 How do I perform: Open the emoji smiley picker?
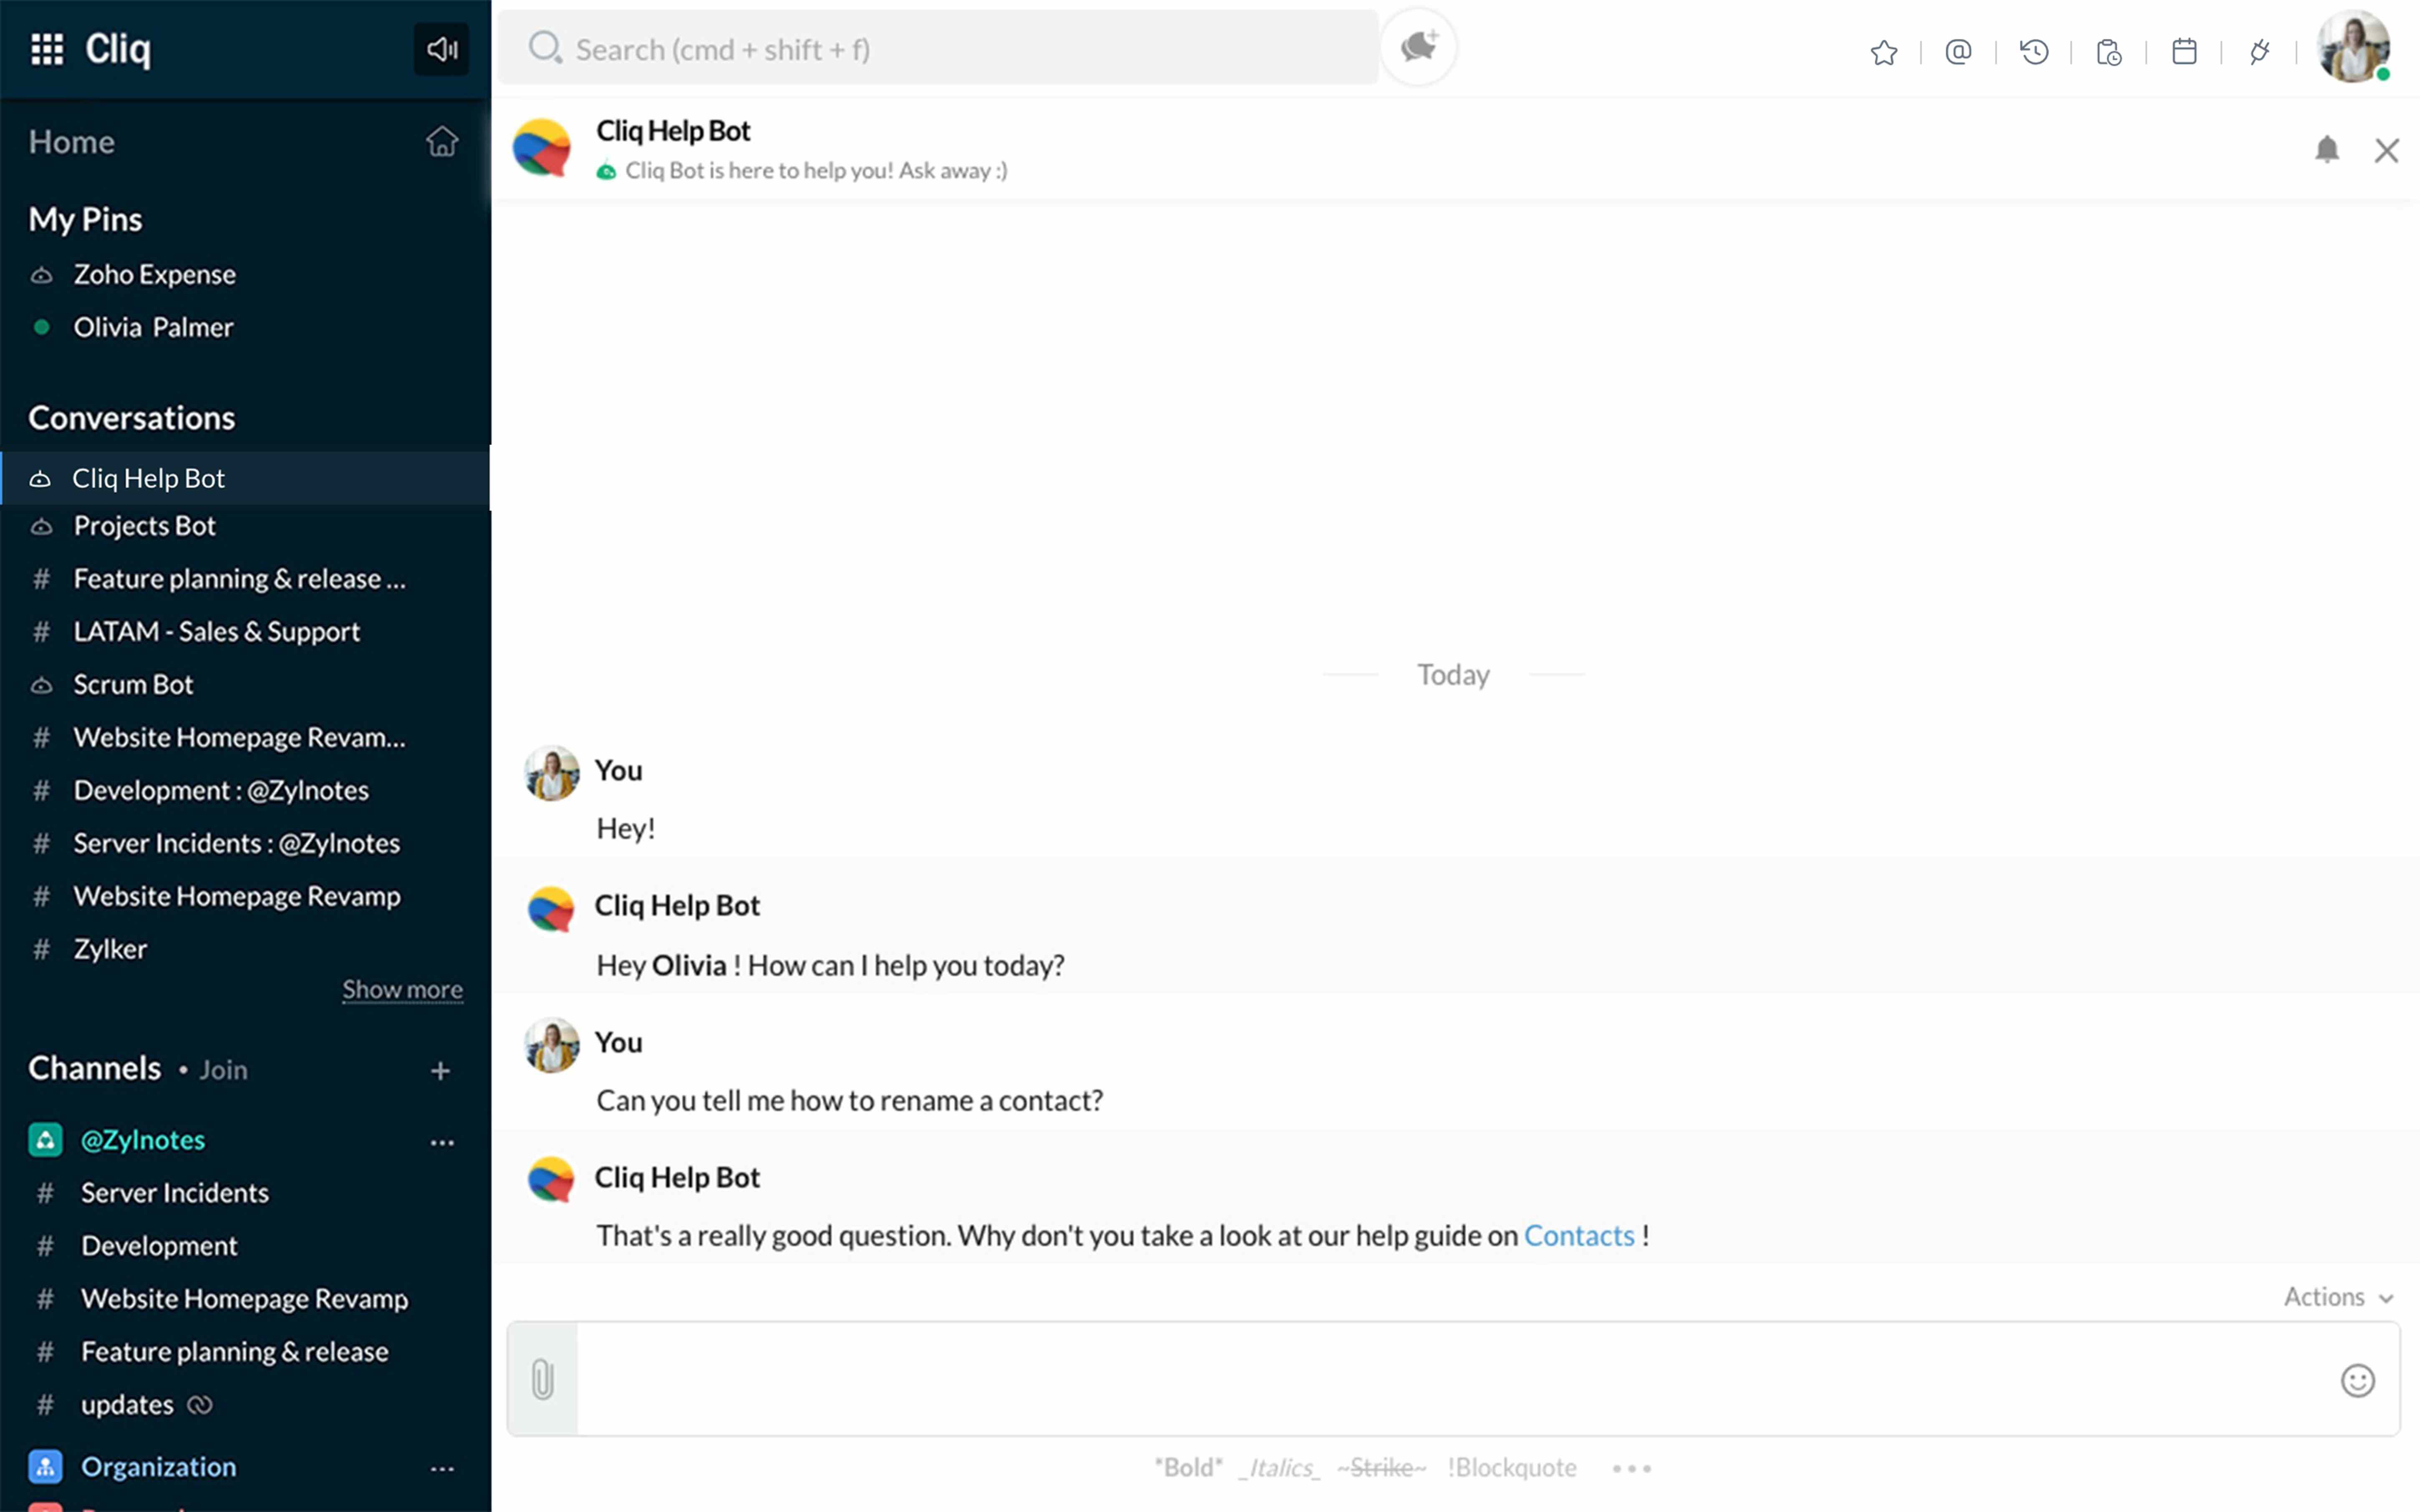[x=2357, y=1380]
